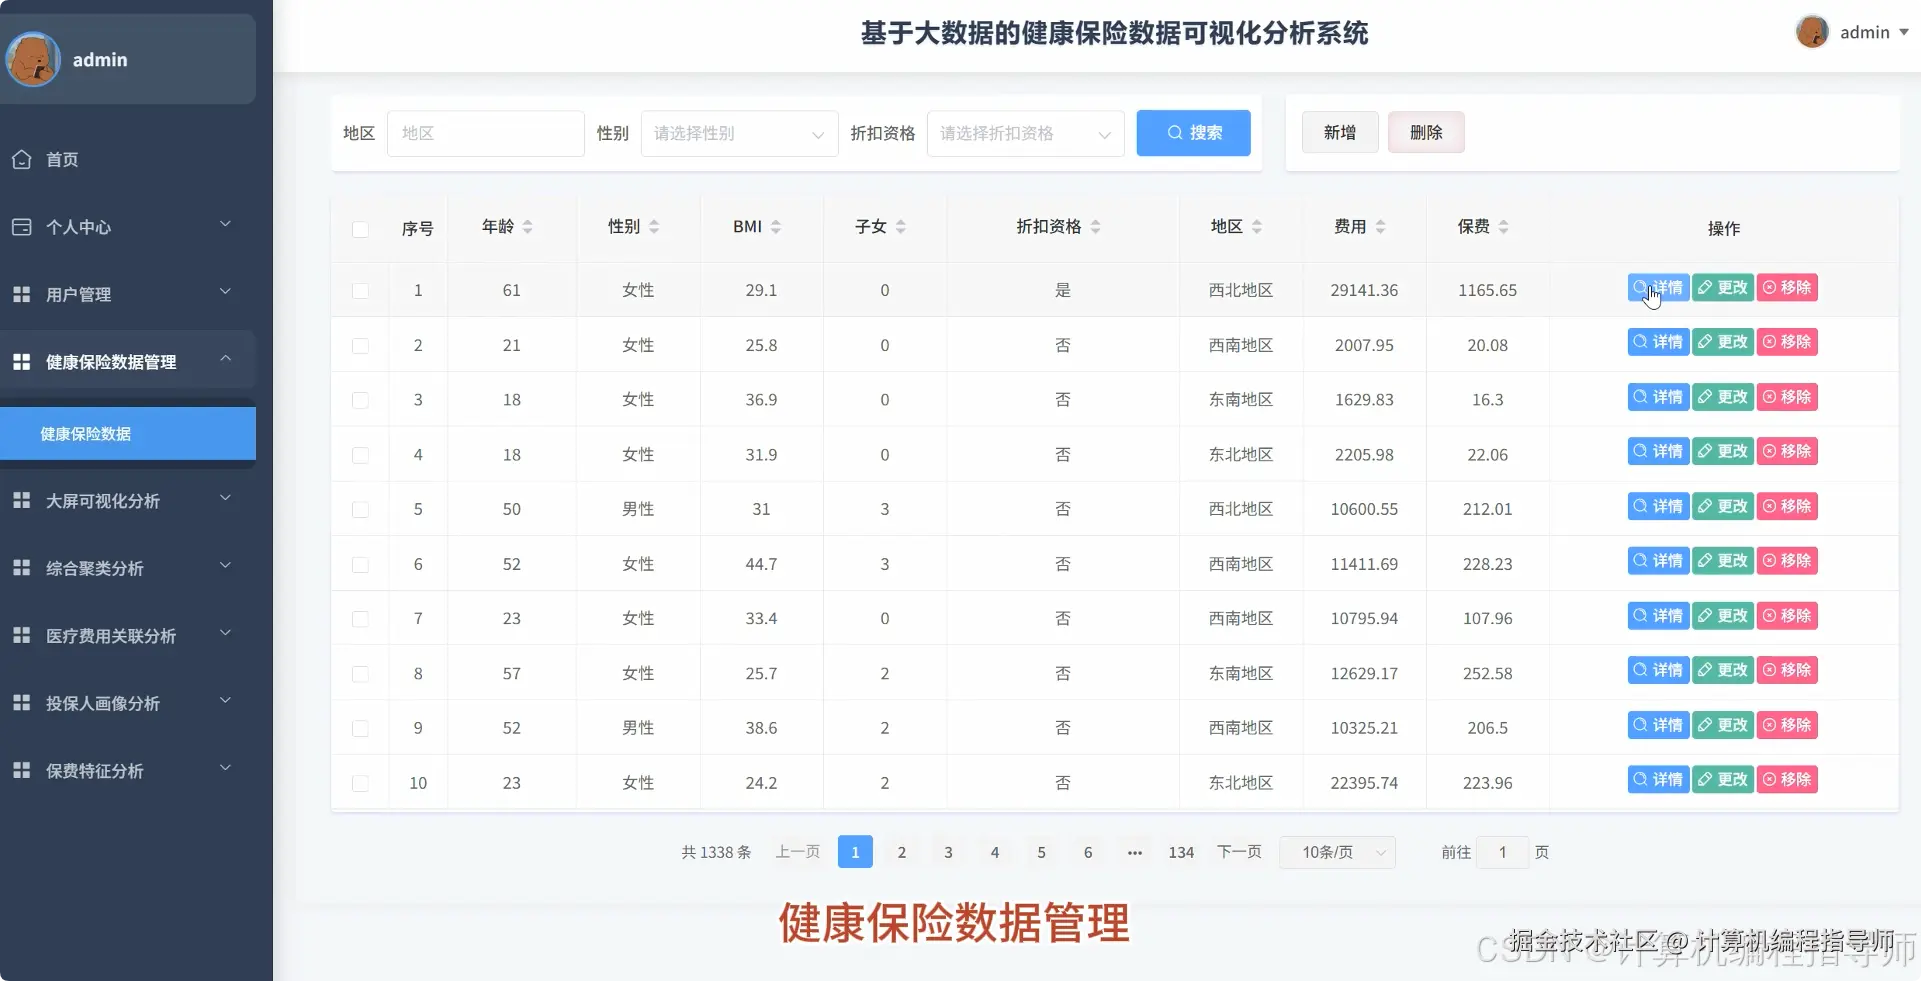
Task: Click the 用户管理 grid icon
Action: click(x=21, y=294)
